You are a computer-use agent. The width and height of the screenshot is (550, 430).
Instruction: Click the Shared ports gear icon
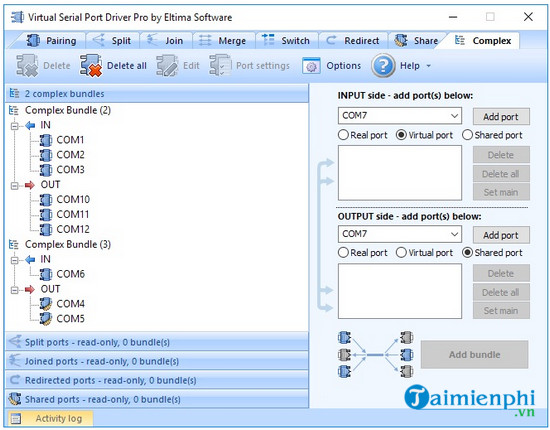click(x=15, y=399)
